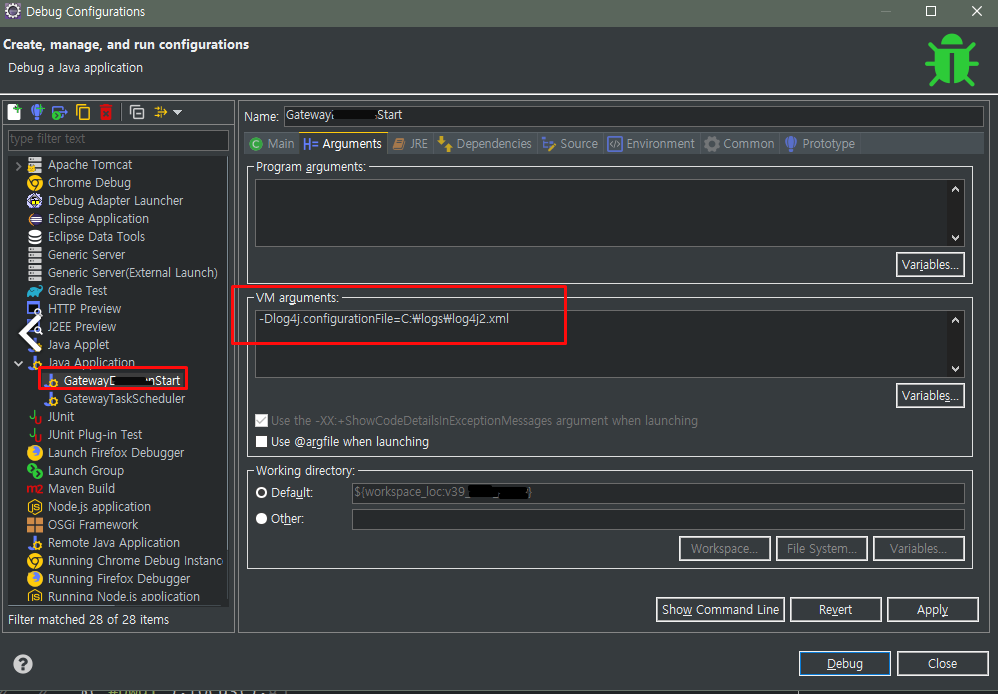Click VM arguments scroll down arrow
This screenshot has width=998, height=694.
pyautogui.click(x=955, y=369)
